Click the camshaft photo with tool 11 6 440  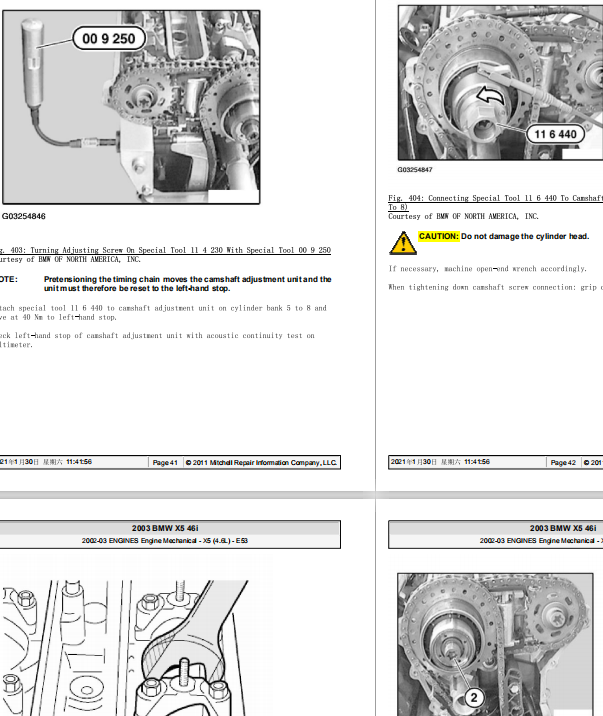click(500, 83)
